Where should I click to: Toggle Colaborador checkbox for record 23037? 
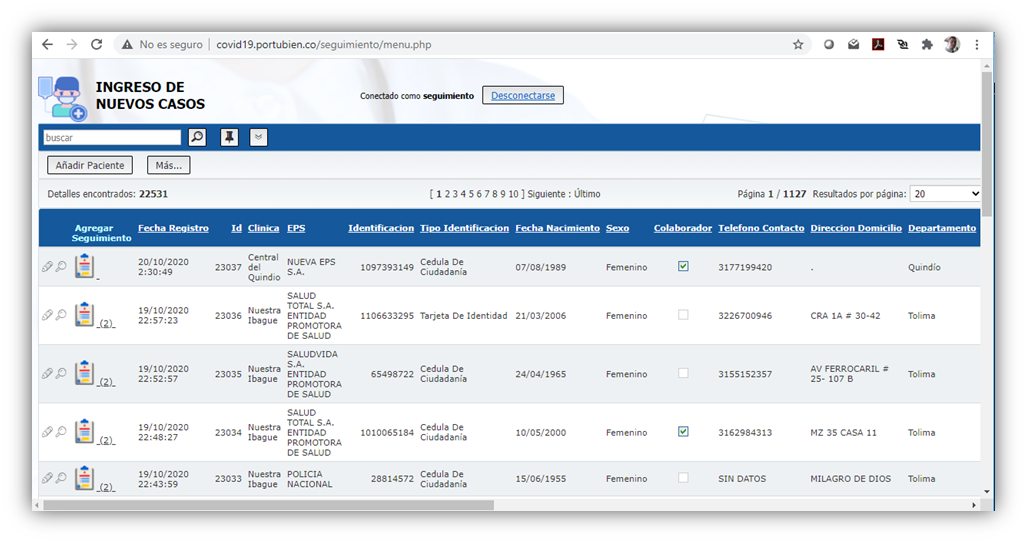683,267
